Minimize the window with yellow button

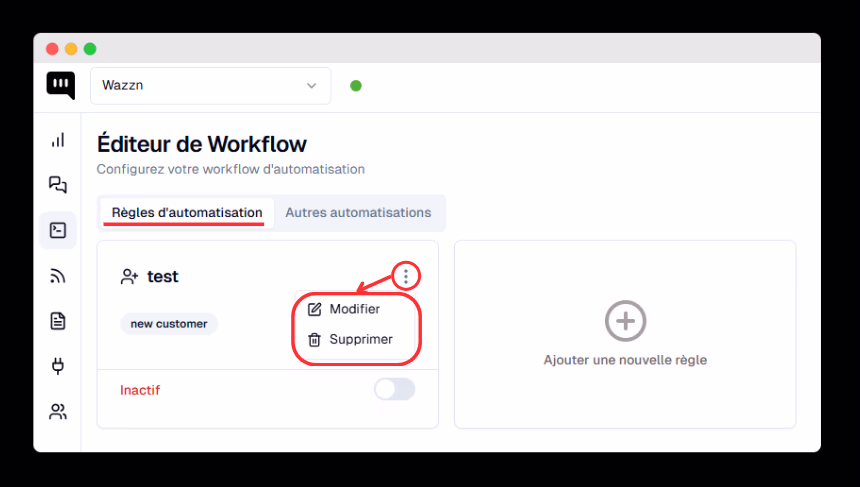(x=71, y=49)
